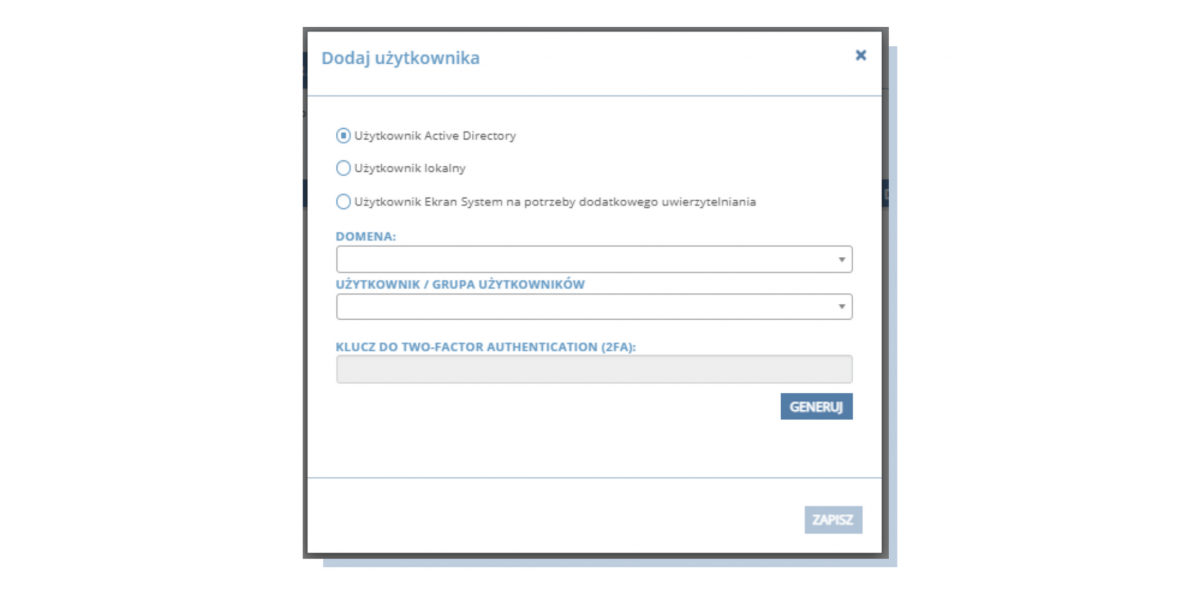This screenshot has width=1200, height=594.
Task: Select the Użytkownik Ekran System radio option
Action: tap(343, 201)
